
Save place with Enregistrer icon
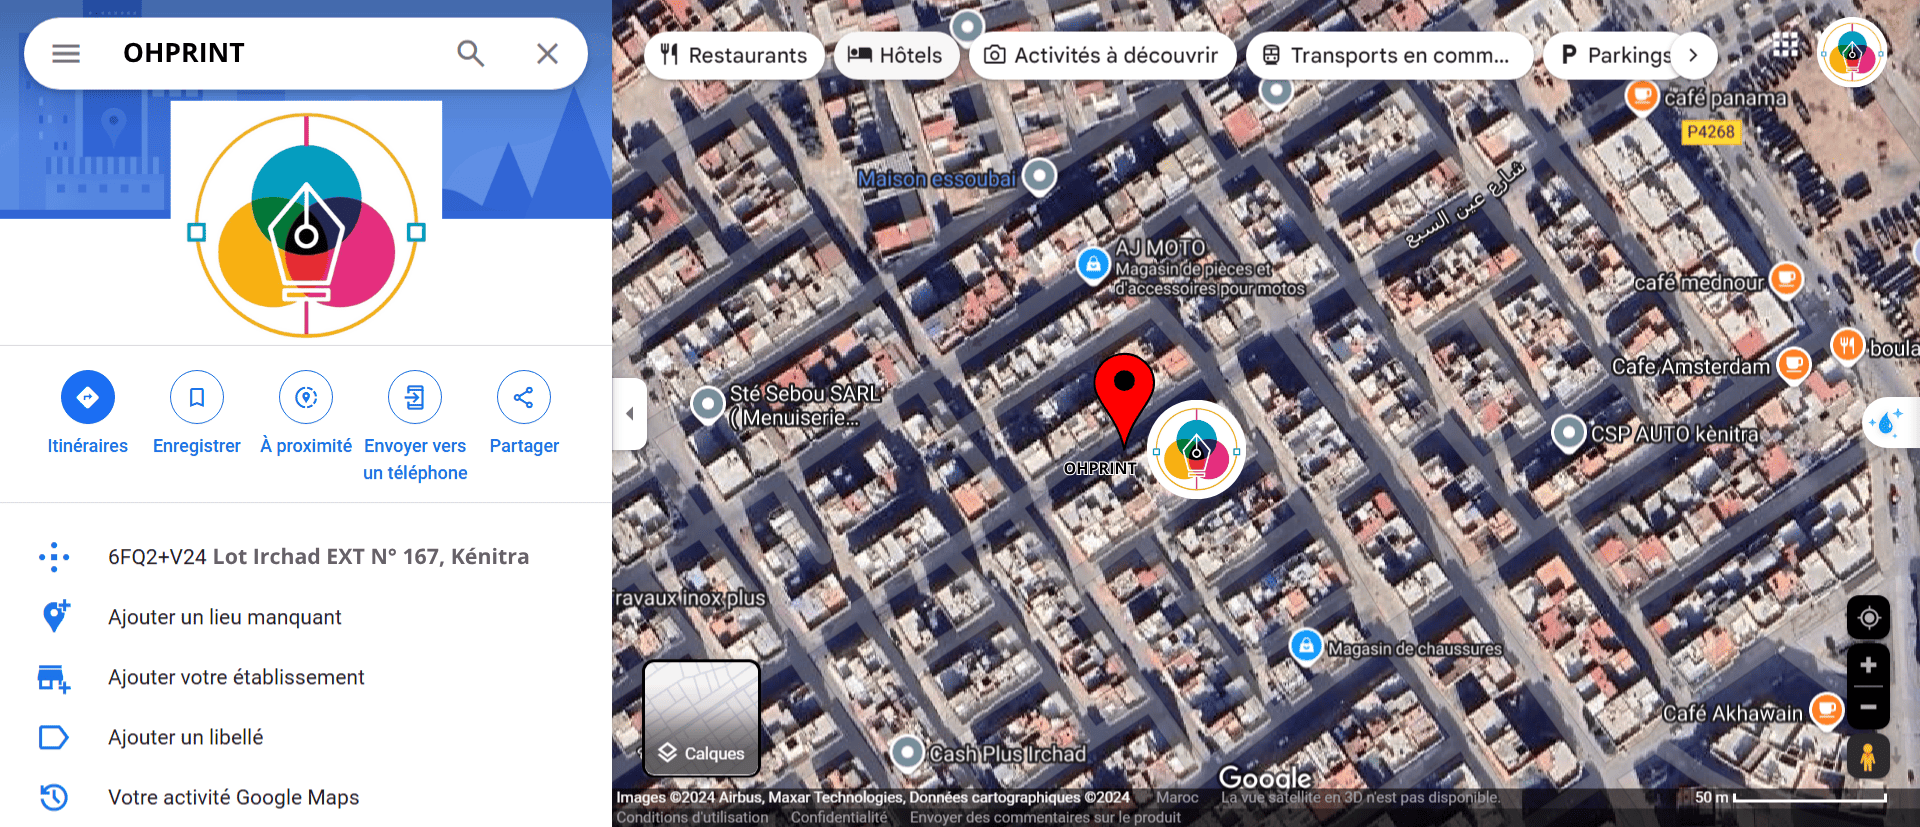click(x=197, y=397)
